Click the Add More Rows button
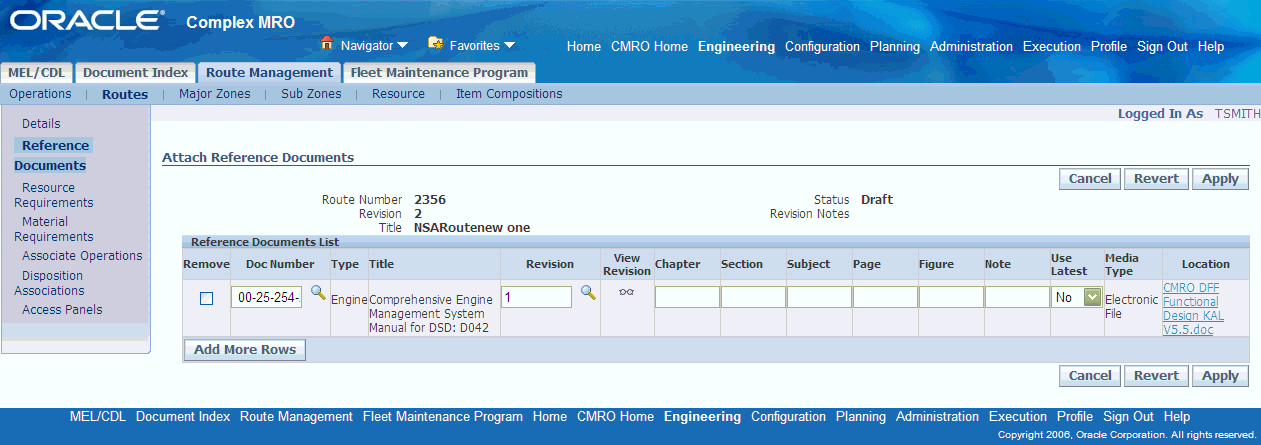 pos(245,350)
